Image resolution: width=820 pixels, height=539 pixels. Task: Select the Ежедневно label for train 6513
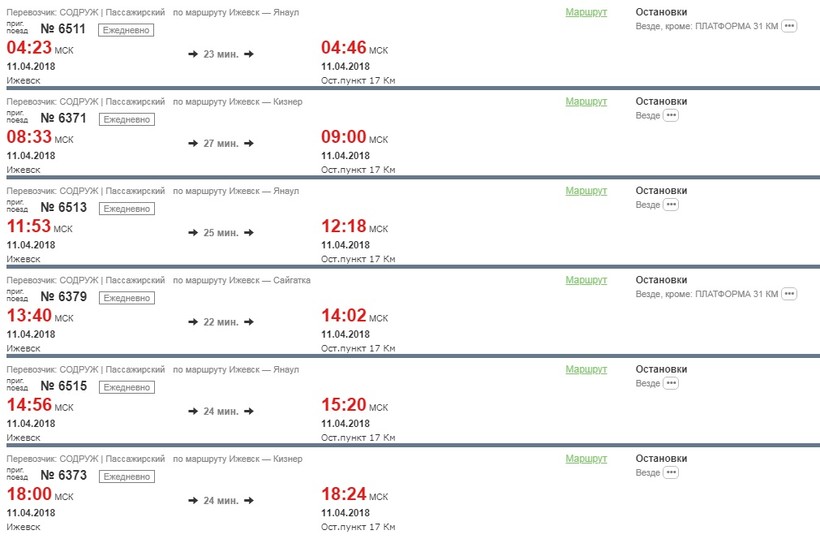[x=126, y=209]
